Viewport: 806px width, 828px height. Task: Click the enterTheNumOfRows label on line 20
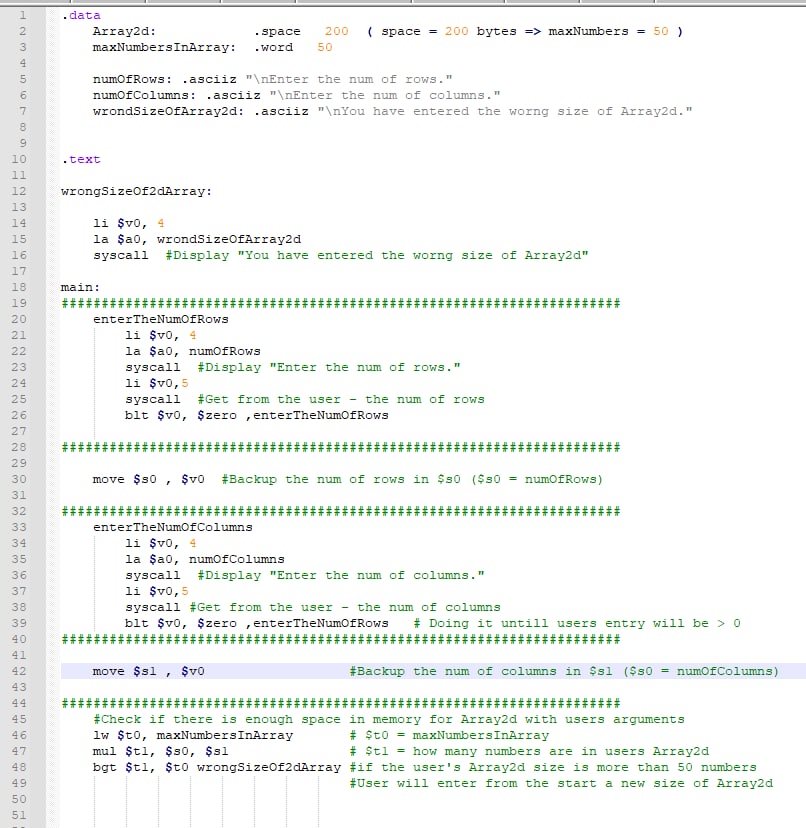(x=161, y=319)
